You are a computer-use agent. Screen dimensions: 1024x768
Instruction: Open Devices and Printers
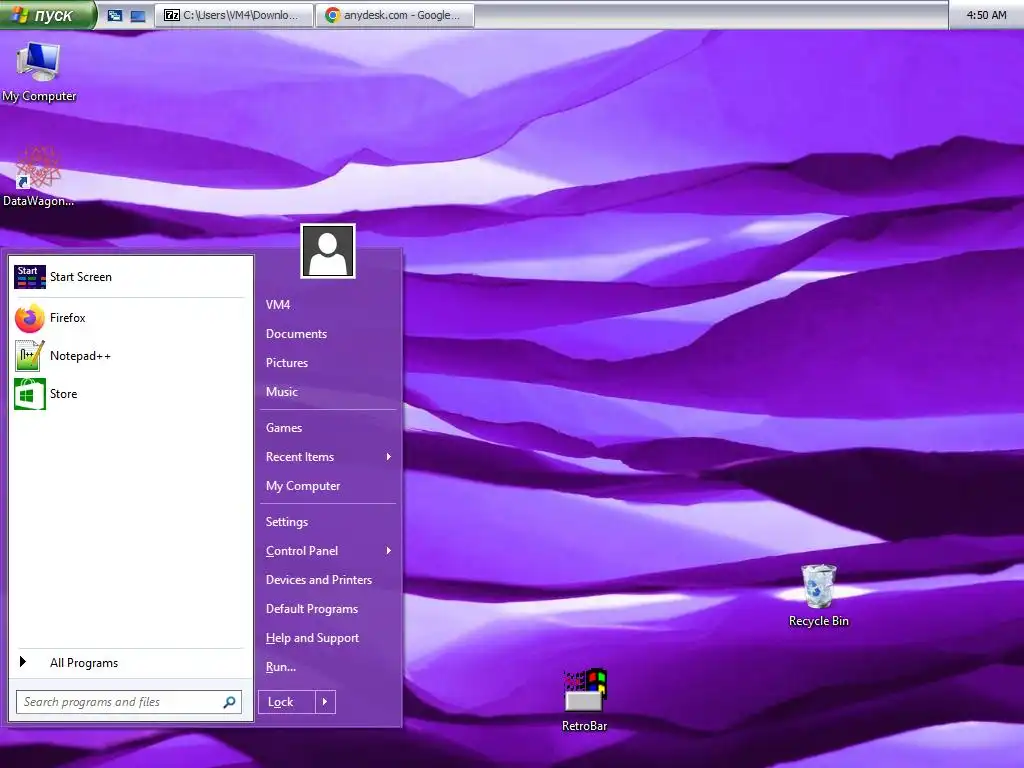click(328, 580)
